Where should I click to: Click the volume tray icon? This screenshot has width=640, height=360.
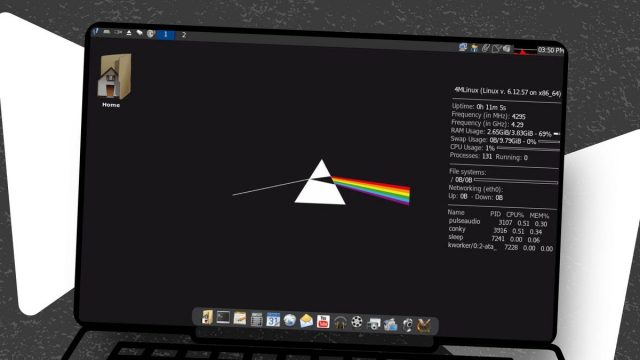[x=507, y=49]
